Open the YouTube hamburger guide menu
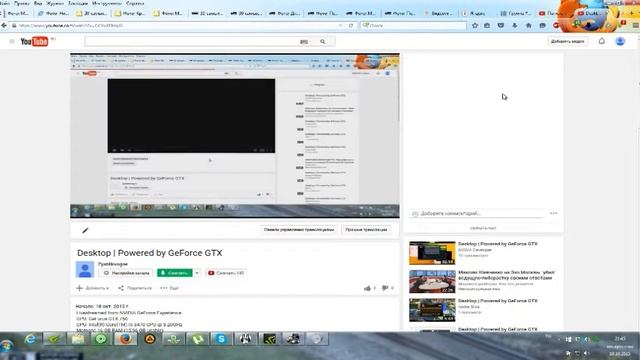Screen dimensions: 640x360 [x=12, y=41]
